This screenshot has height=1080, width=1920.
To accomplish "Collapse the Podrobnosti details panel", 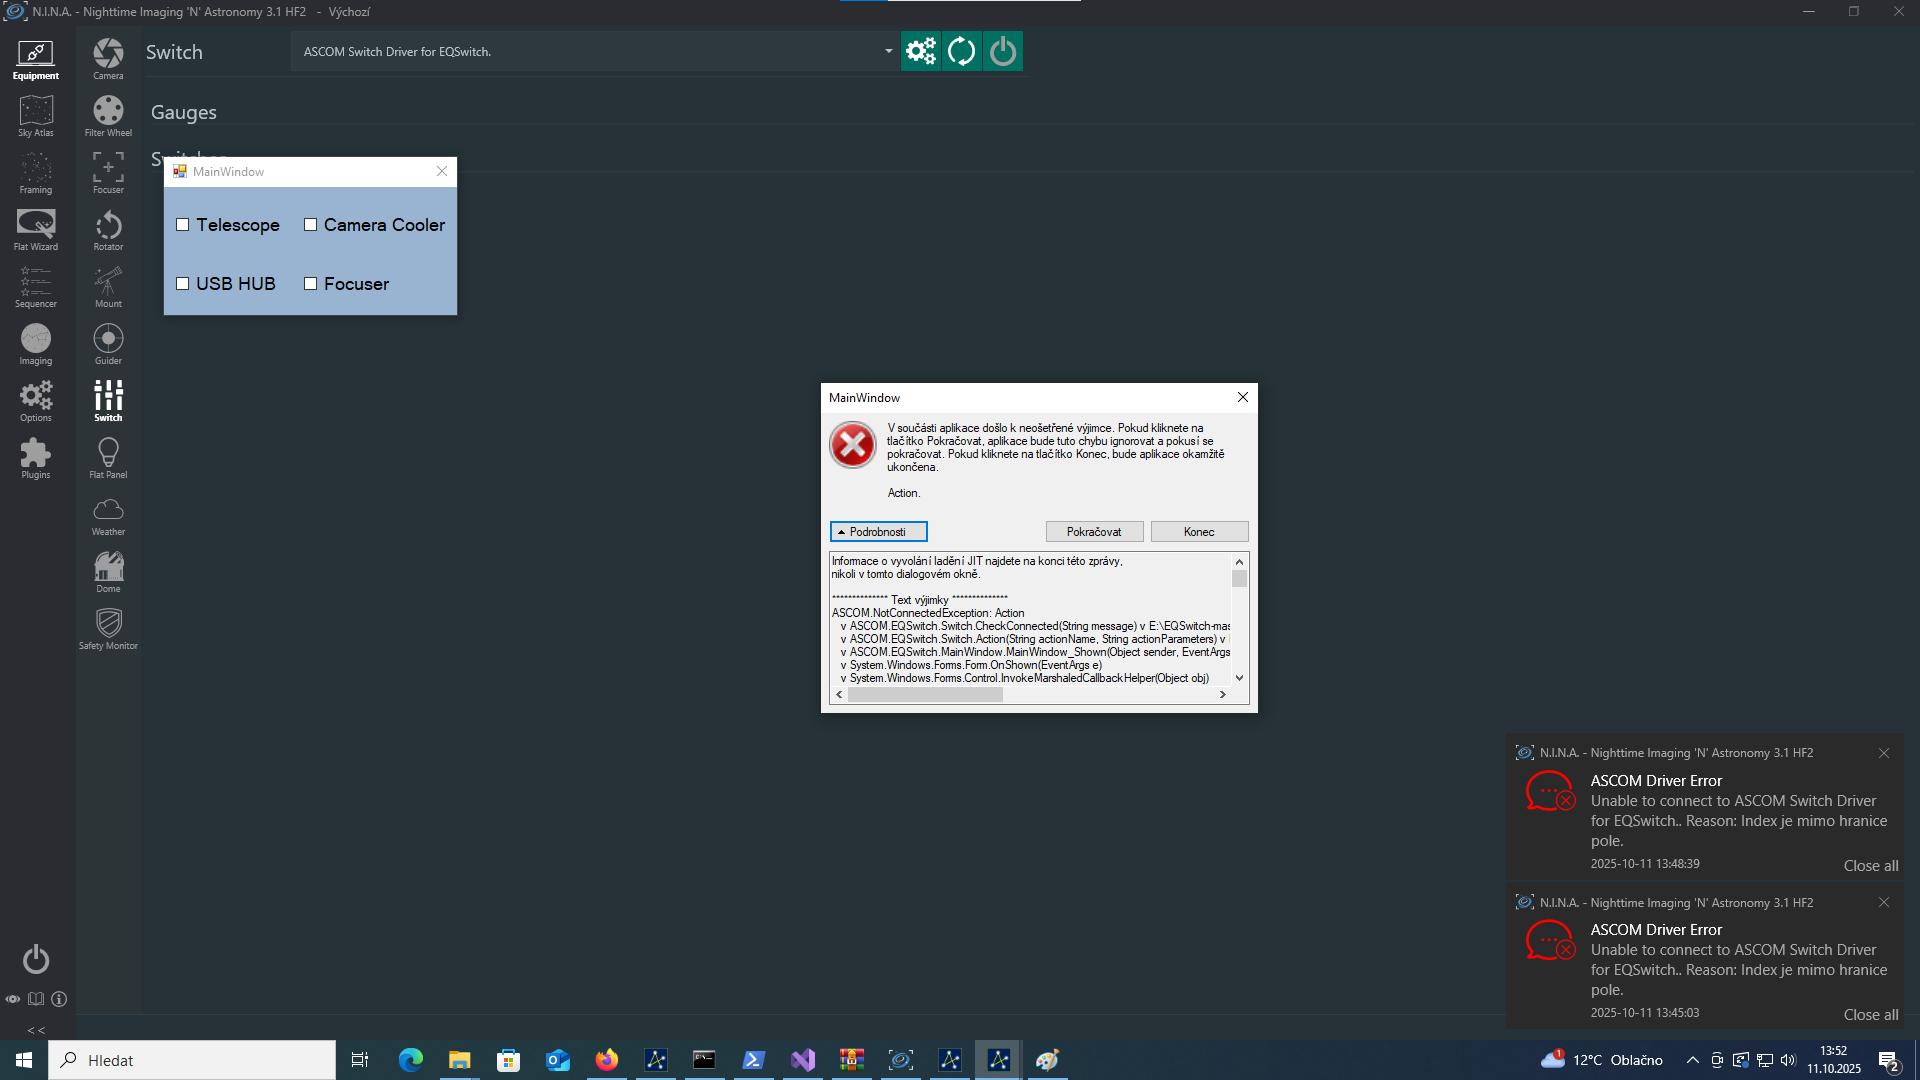I will (878, 531).
